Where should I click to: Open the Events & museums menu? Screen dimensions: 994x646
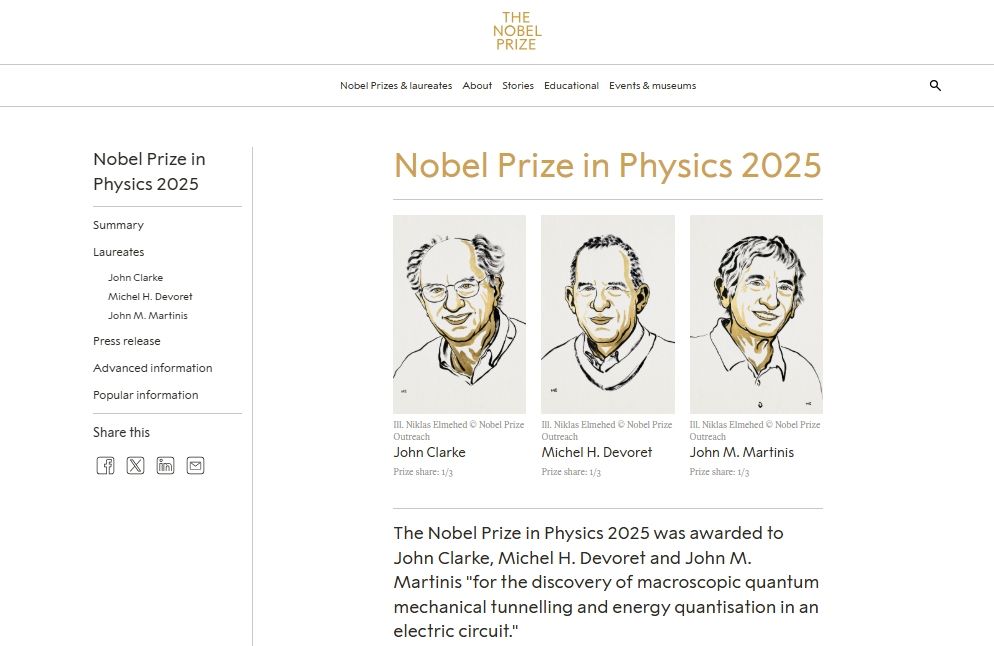[652, 86]
